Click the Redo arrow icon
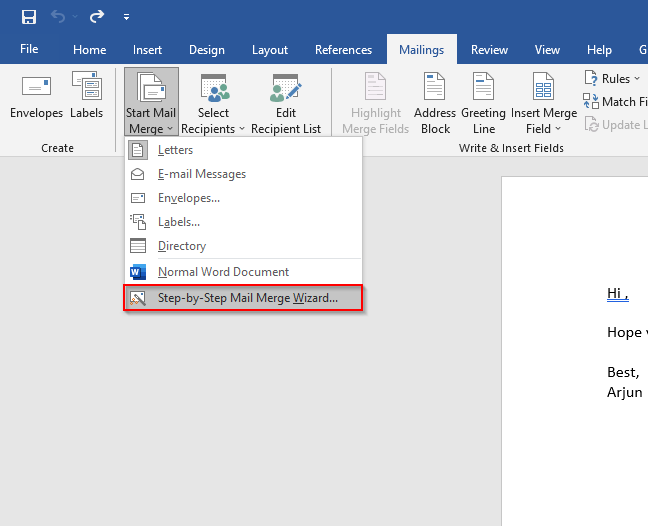Viewport: 648px width, 526px height. [x=96, y=17]
